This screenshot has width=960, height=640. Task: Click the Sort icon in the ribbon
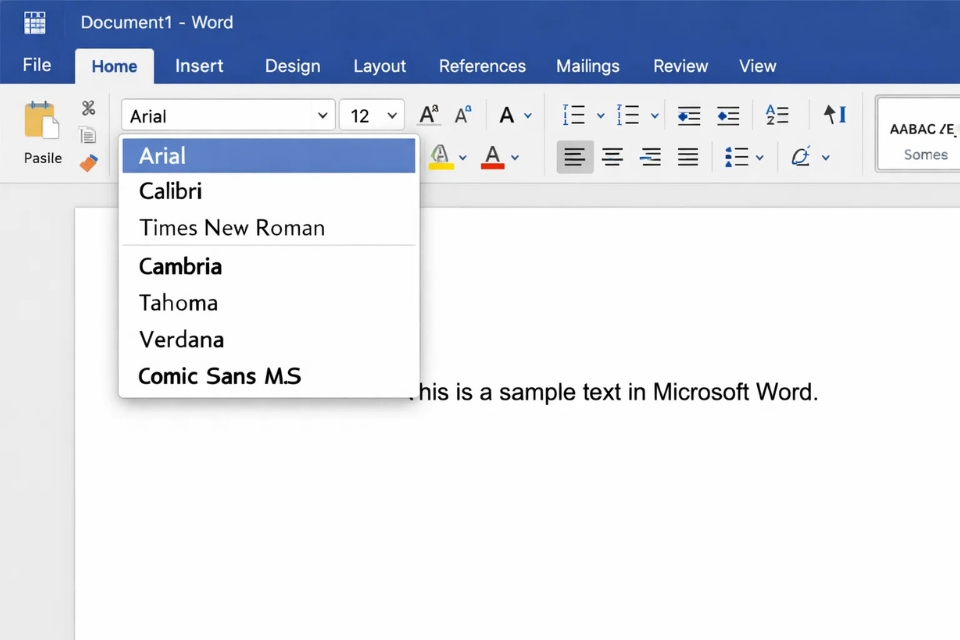[778, 114]
